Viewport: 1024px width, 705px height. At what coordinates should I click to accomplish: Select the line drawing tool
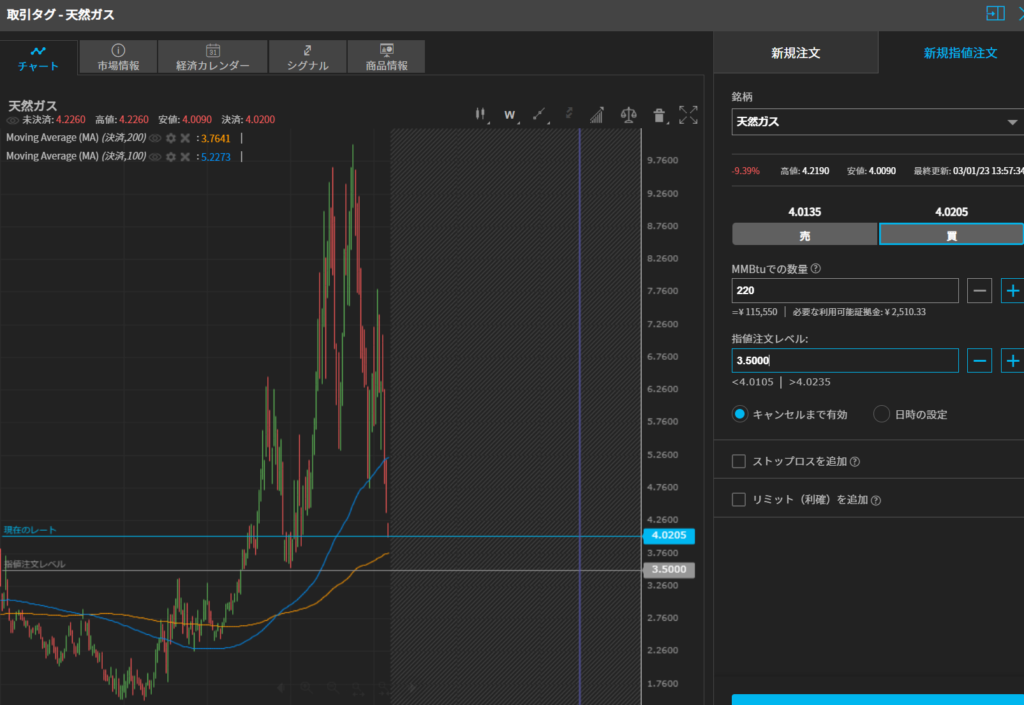coord(540,115)
